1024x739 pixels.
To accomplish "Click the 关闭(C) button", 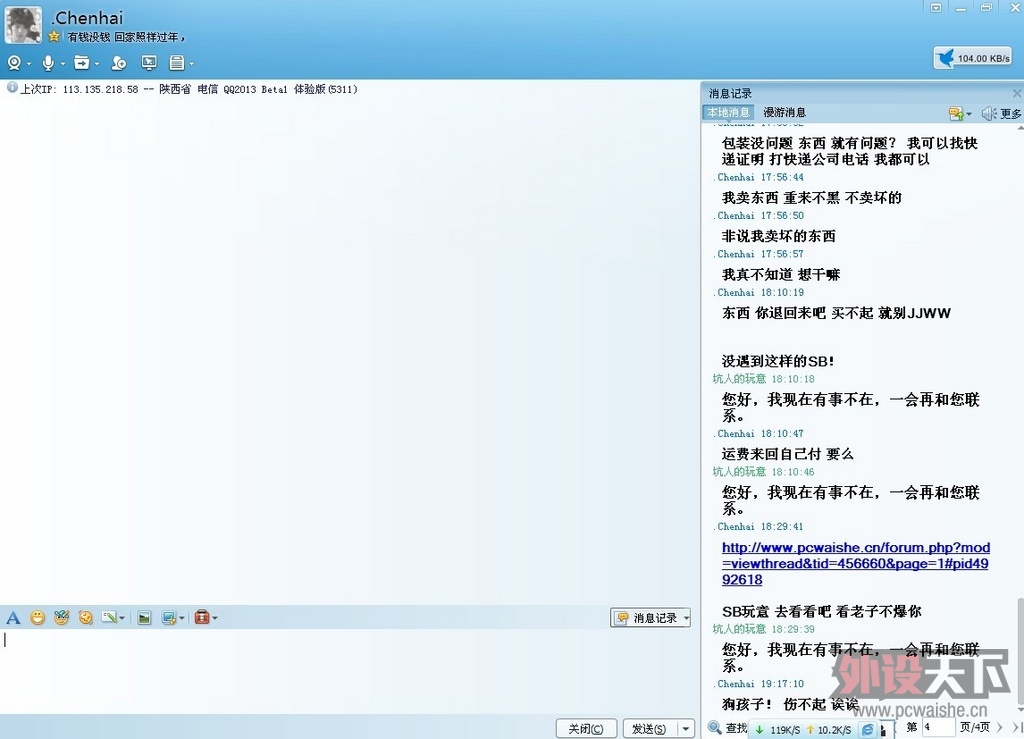I will coord(586,729).
